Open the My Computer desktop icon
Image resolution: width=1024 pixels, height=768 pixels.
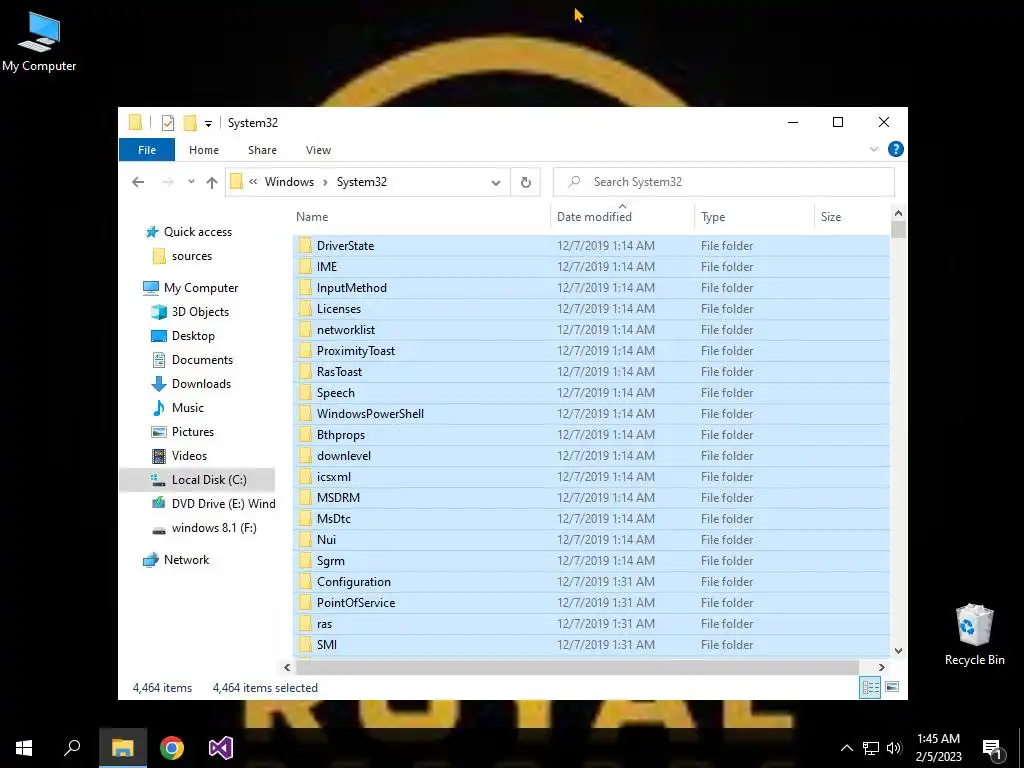(x=39, y=41)
